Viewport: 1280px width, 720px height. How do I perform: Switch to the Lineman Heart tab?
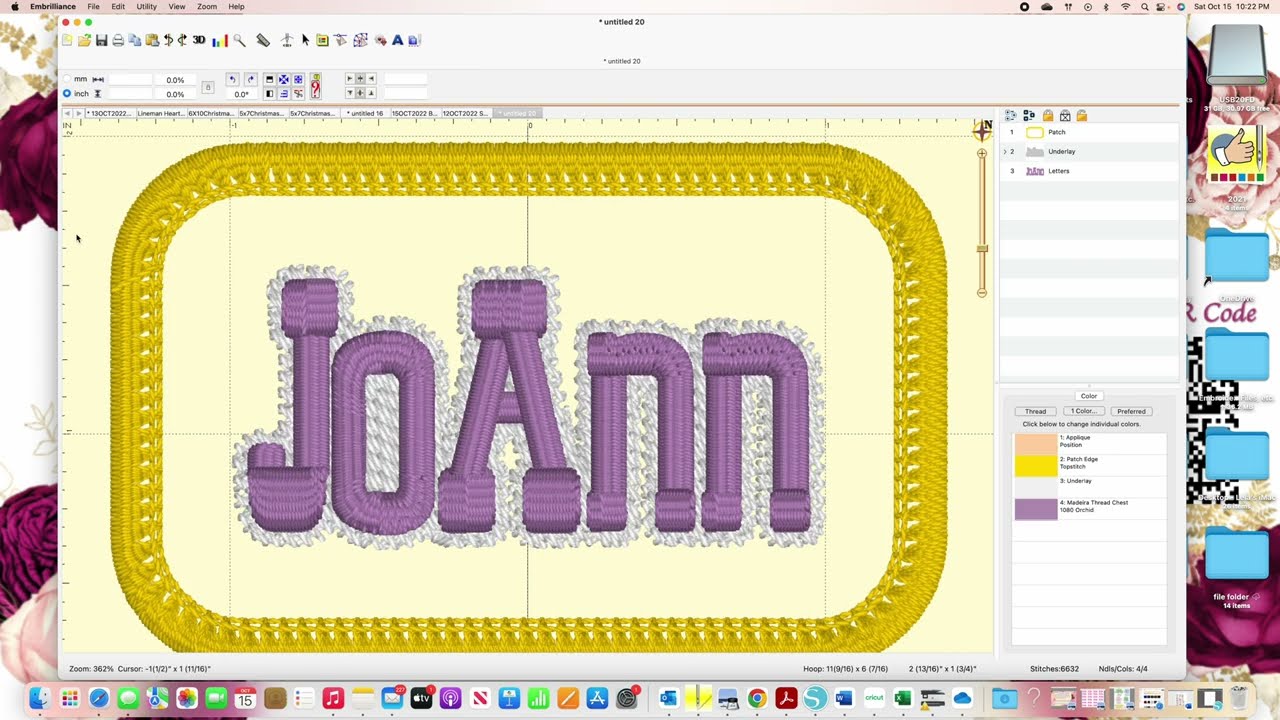click(161, 114)
